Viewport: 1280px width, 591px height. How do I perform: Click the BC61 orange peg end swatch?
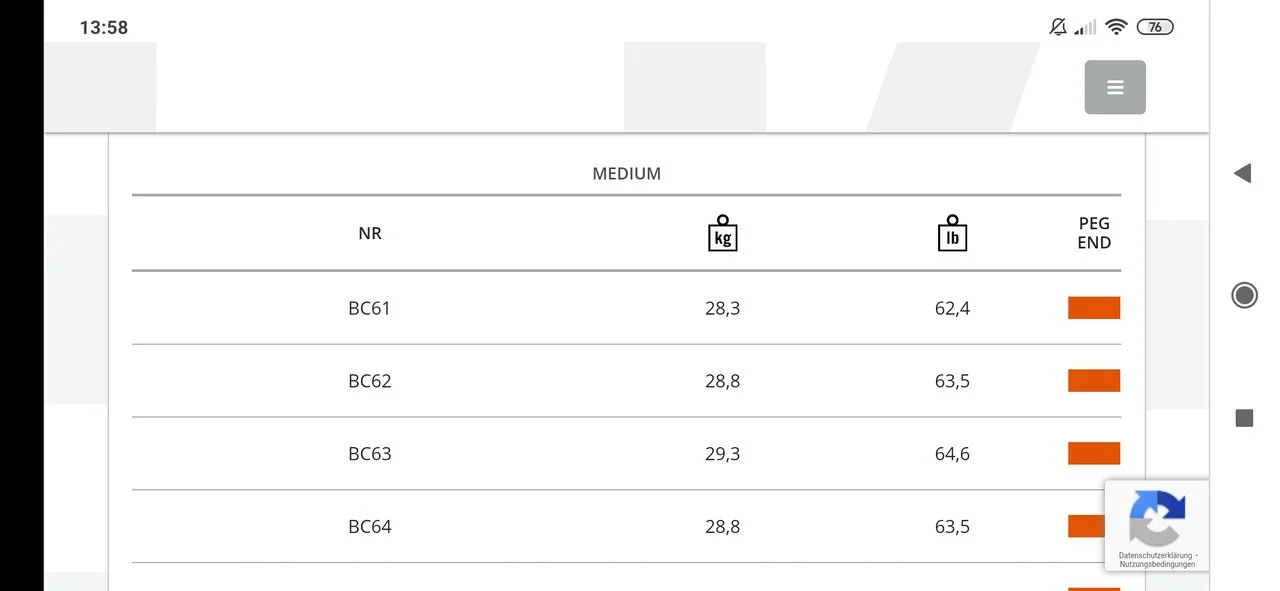click(x=1093, y=308)
